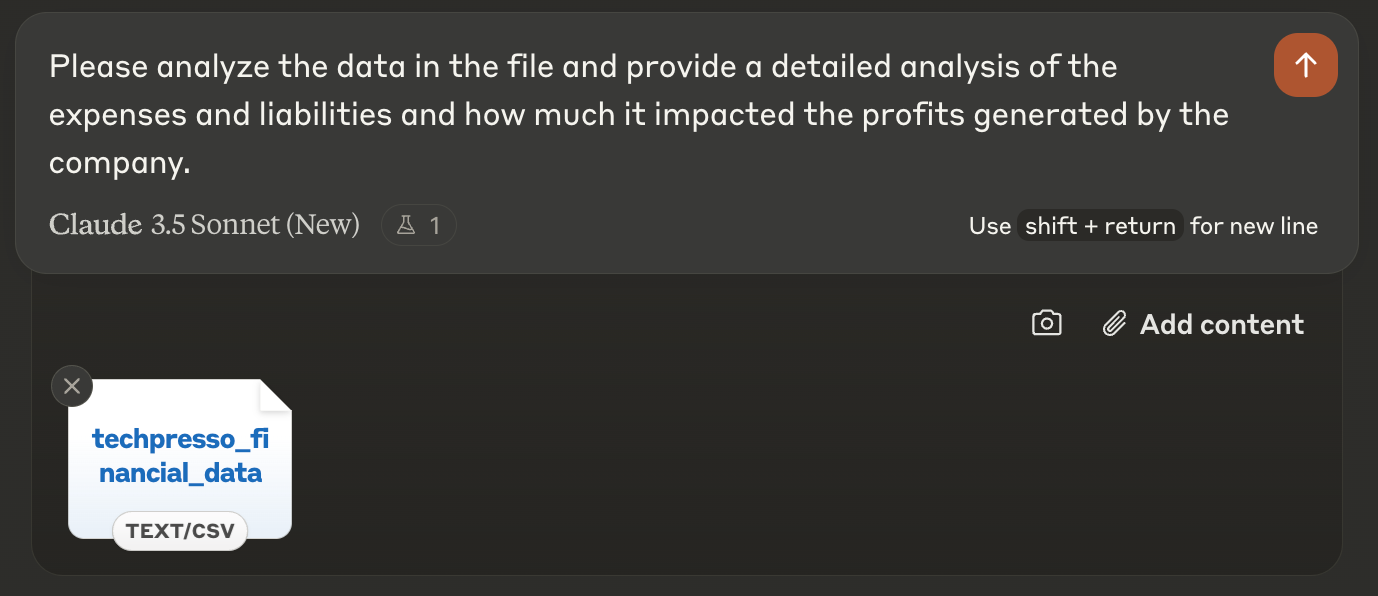Click the blue file name 'nancial_data' line
1378x596 pixels.
click(180, 472)
